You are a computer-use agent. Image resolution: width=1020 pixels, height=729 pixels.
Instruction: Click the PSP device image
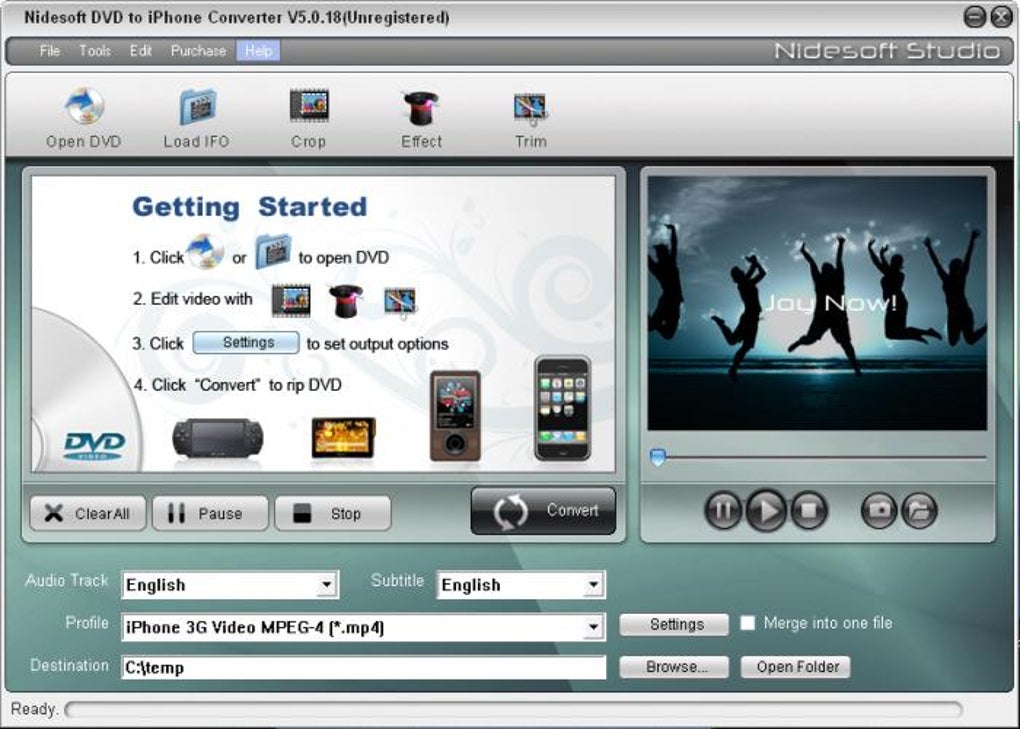point(218,439)
